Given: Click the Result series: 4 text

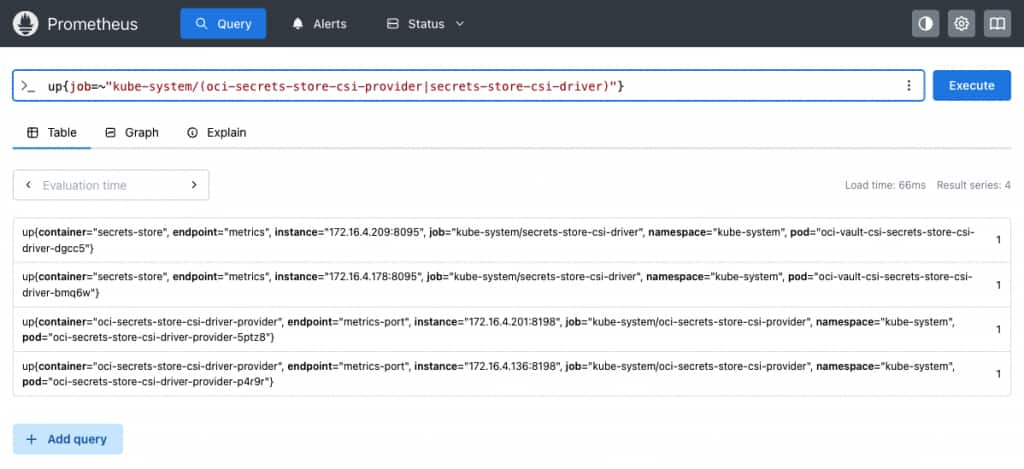Looking at the screenshot, I should (x=974, y=185).
